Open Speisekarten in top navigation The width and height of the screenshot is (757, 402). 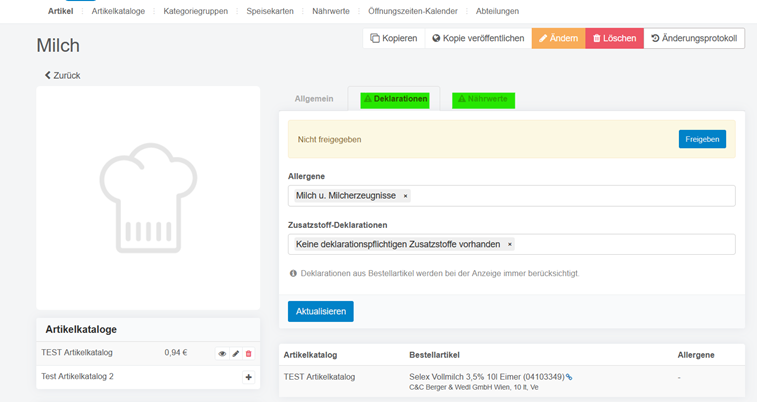click(270, 11)
